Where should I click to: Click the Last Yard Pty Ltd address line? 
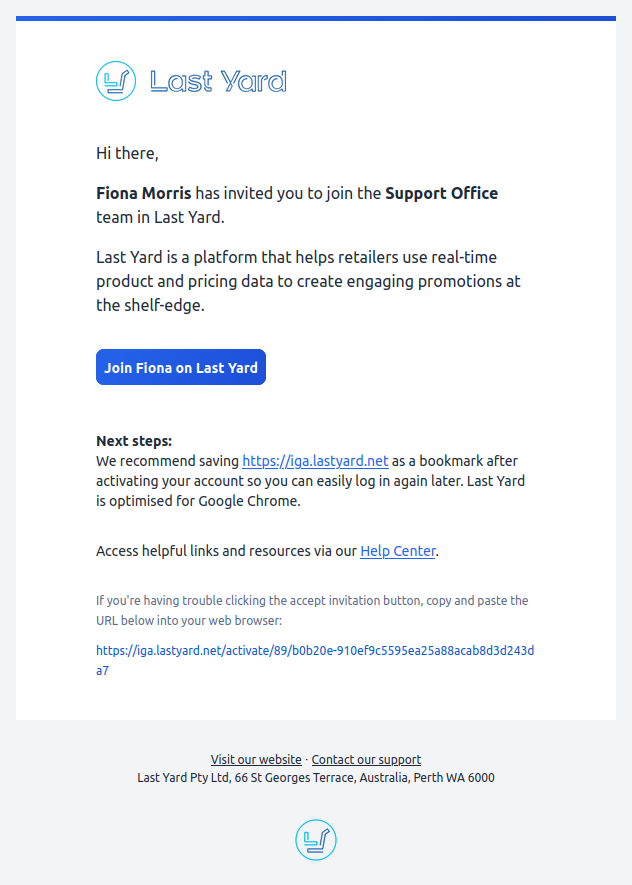click(316, 778)
